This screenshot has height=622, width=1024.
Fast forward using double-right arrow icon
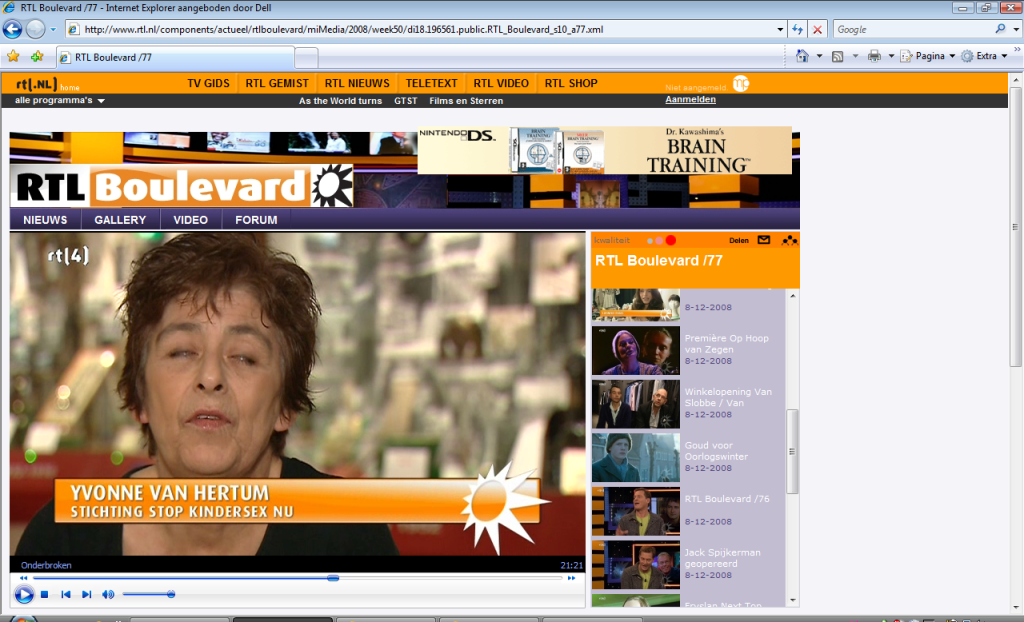point(571,578)
